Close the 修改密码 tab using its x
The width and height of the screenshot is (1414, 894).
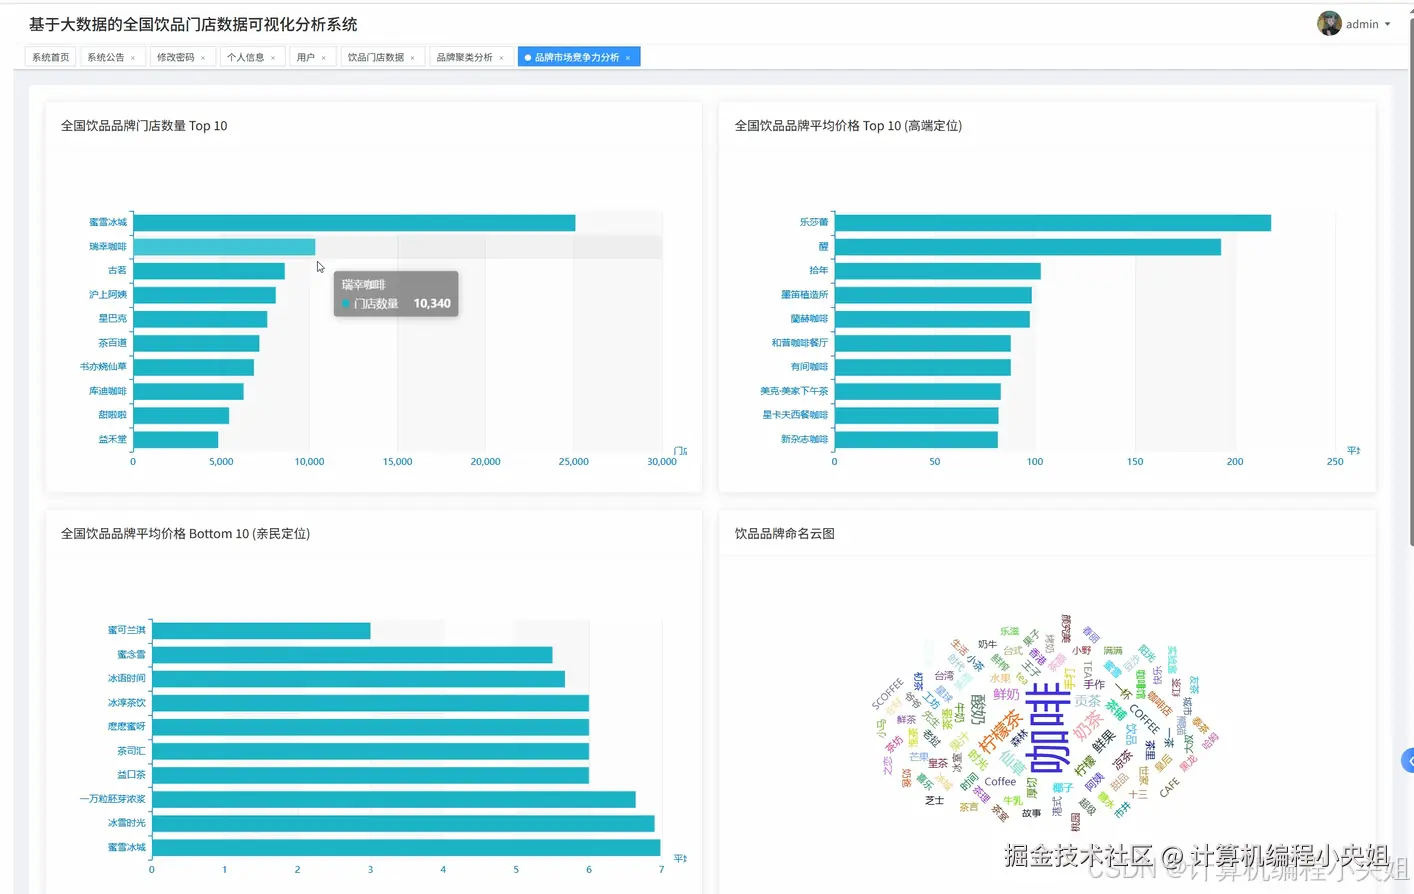click(x=203, y=58)
